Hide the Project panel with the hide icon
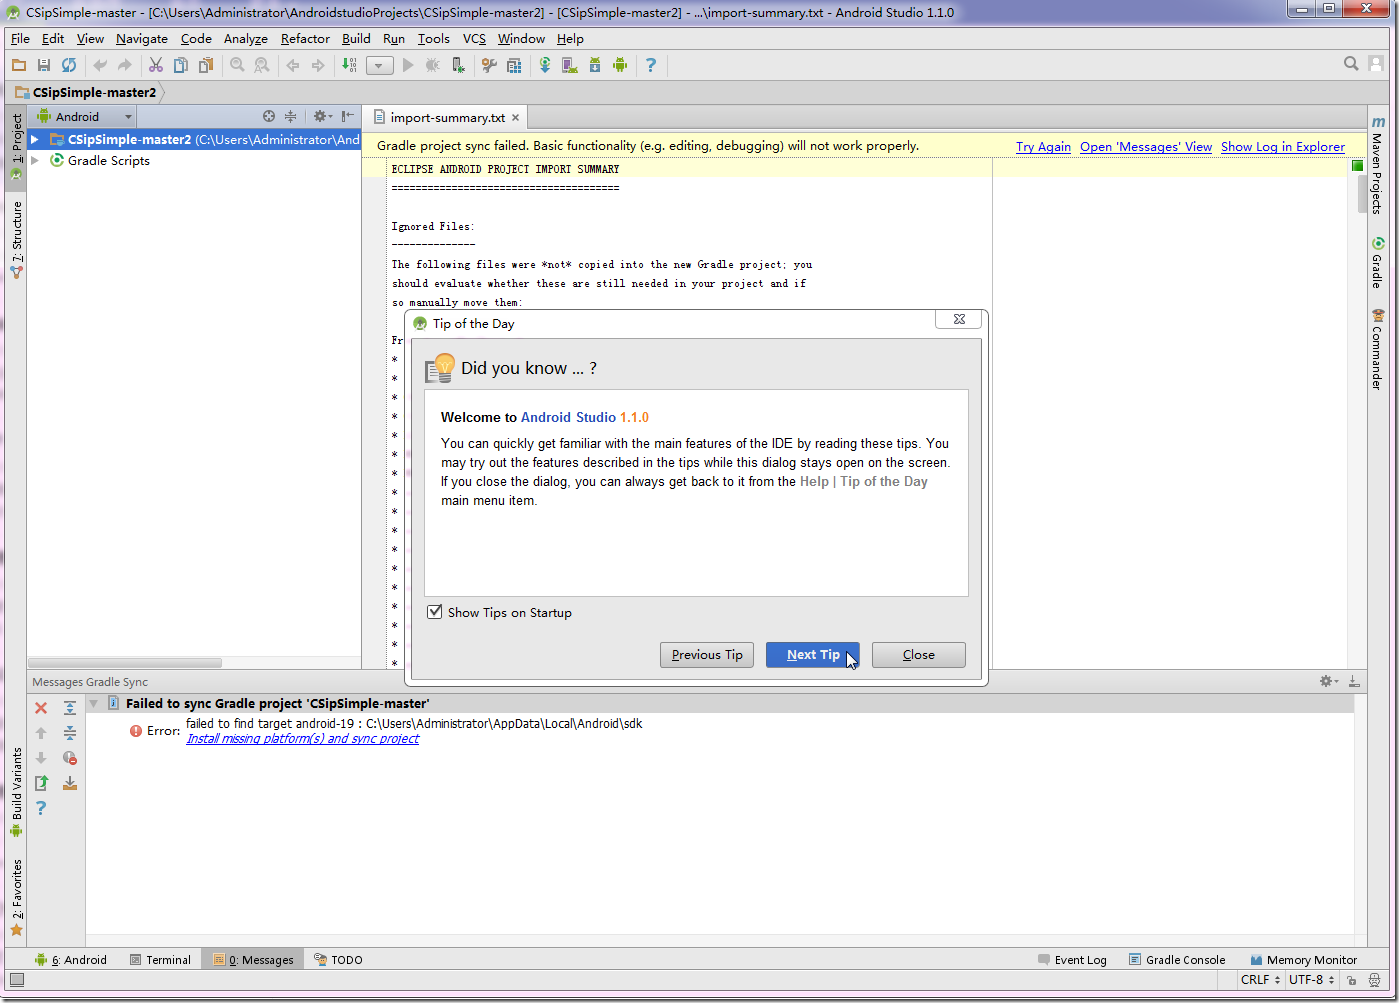The width and height of the screenshot is (1399, 1003). pyautogui.click(x=347, y=116)
